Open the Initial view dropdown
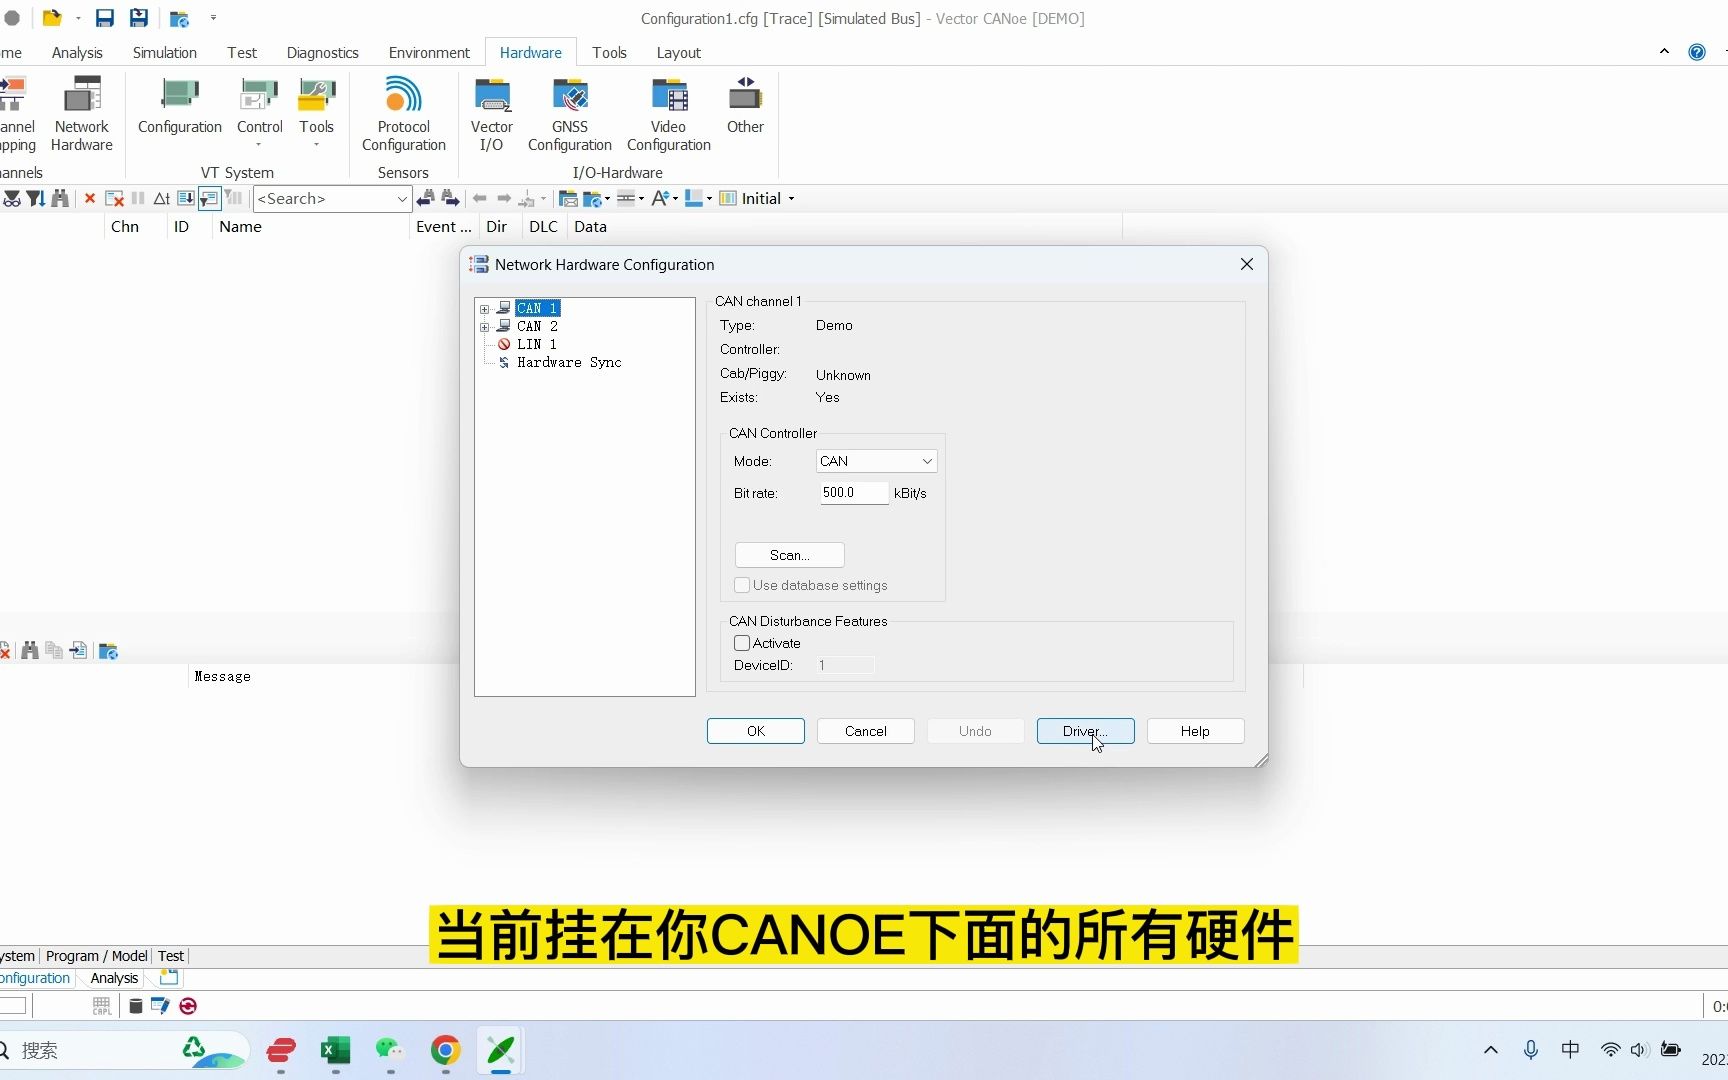The height and width of the screenshot is (1080, 1728). point(792,198)
